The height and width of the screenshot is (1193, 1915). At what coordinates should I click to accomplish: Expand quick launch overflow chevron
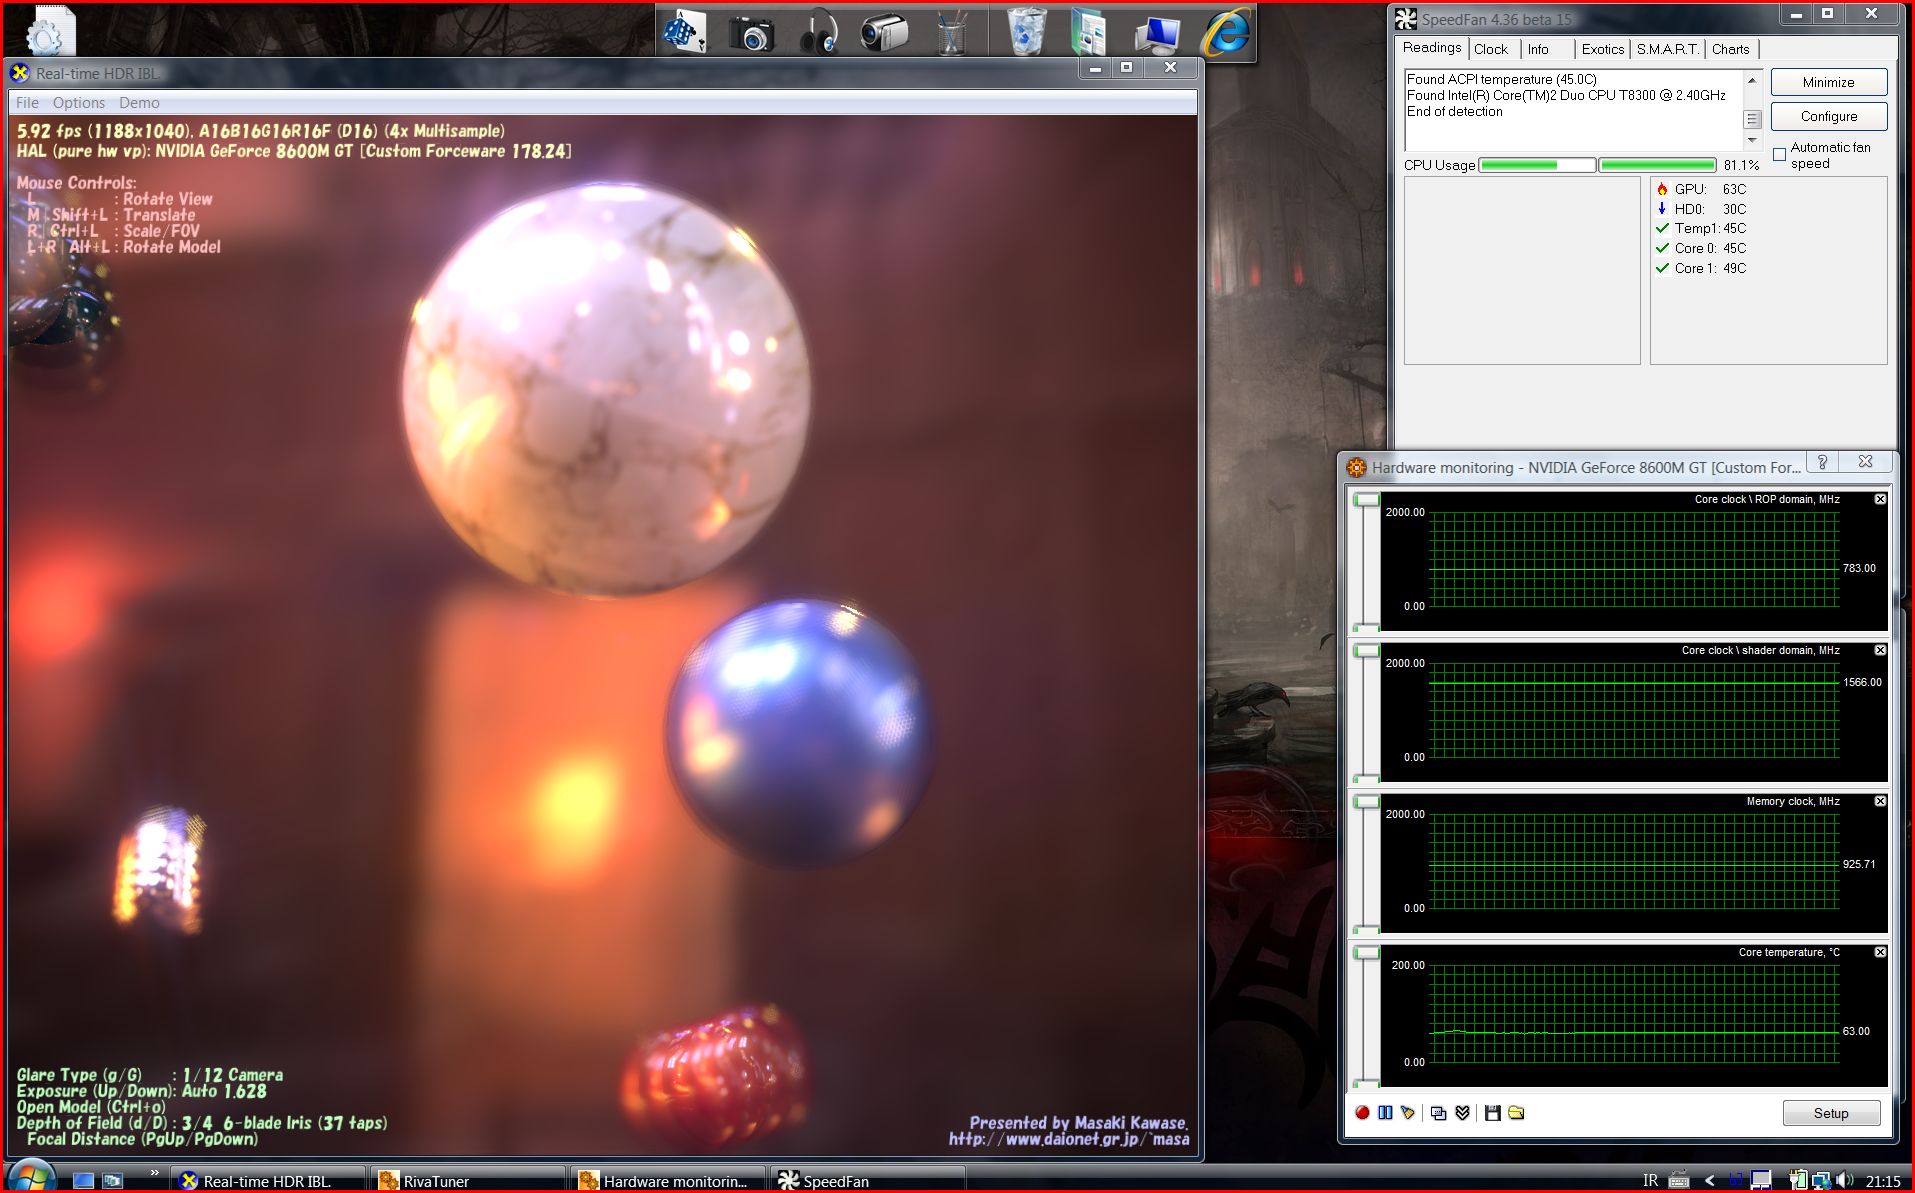(154, 1173)
